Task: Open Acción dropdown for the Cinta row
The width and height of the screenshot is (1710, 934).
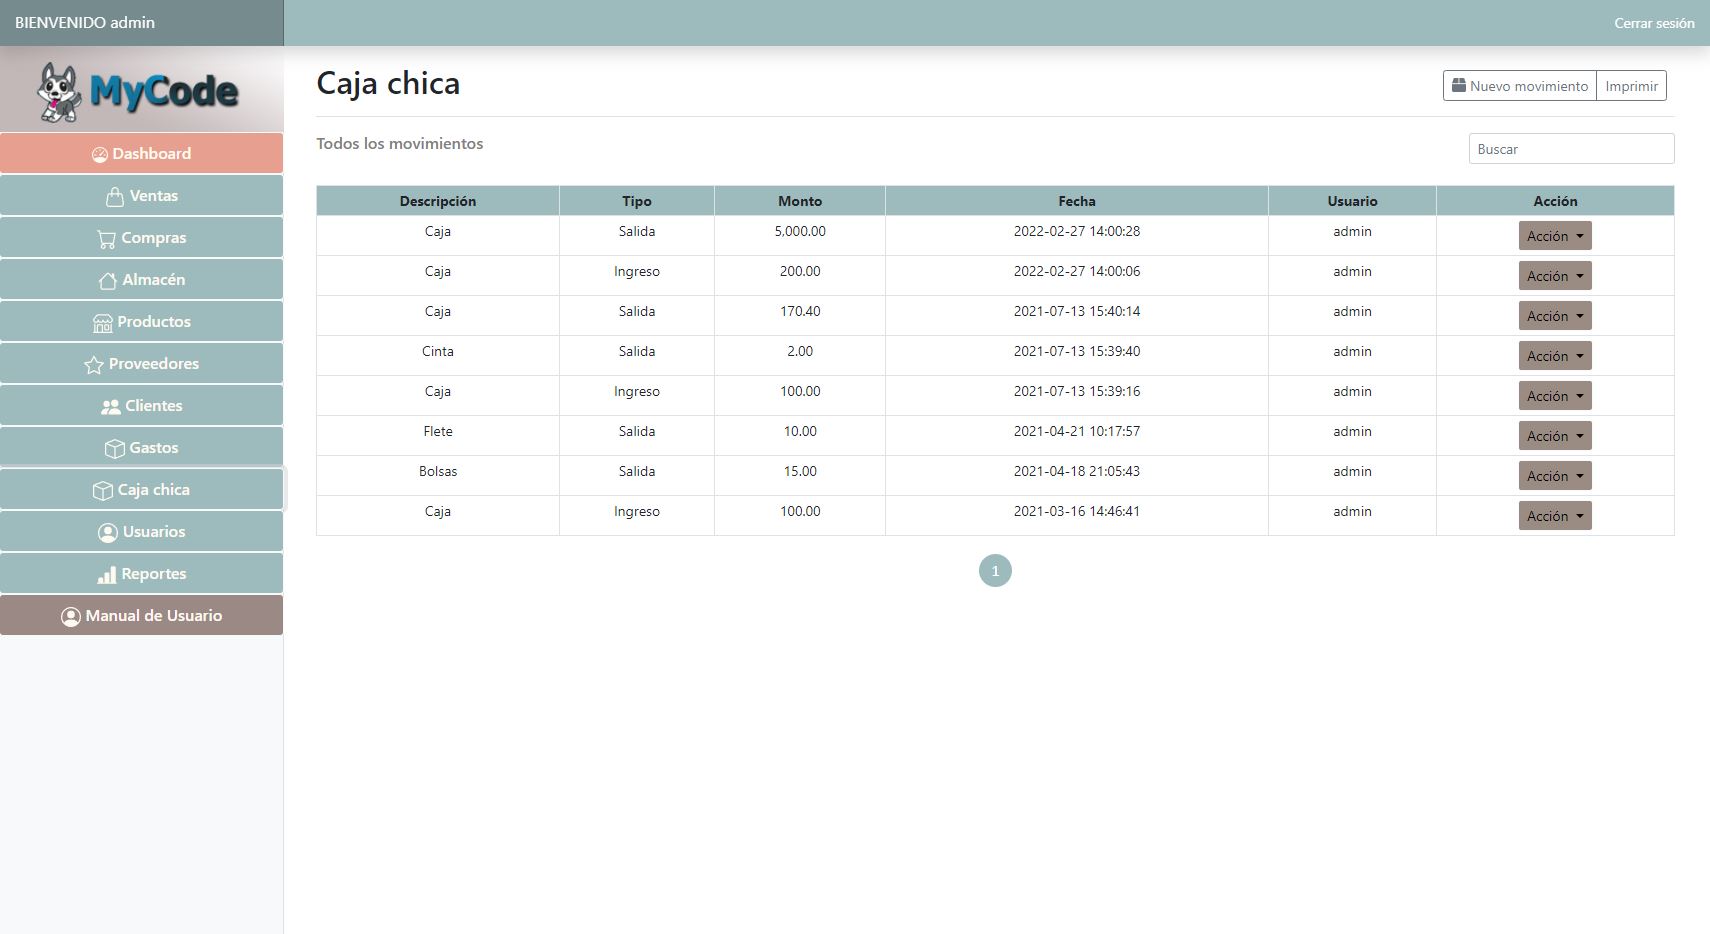Action: (1554, 356)
